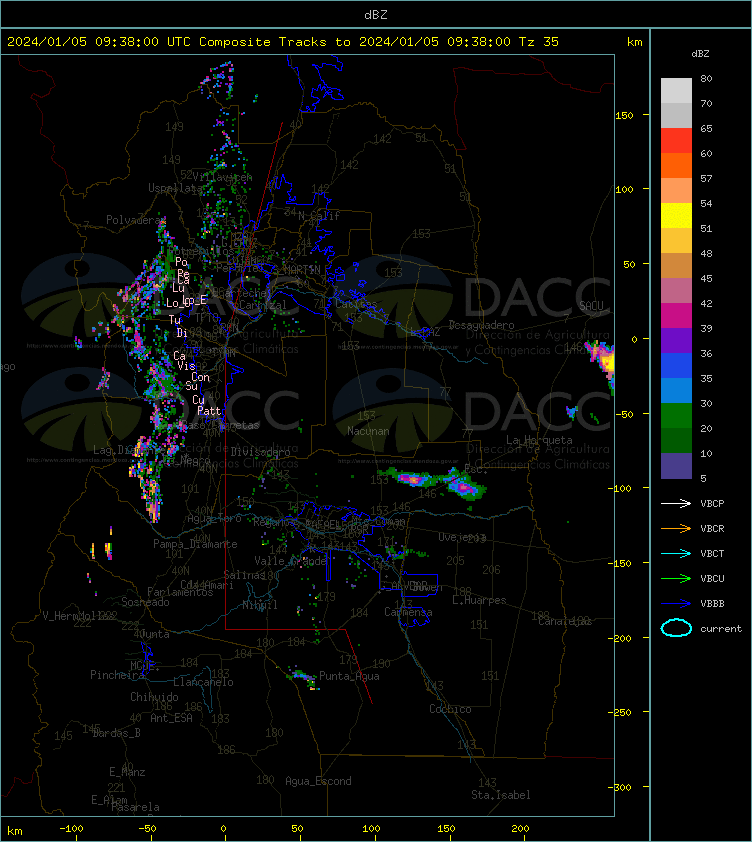The height and width of the screenshot is (842, 752).
Task: Click the legend value '54'
Action: click(706, 204)
